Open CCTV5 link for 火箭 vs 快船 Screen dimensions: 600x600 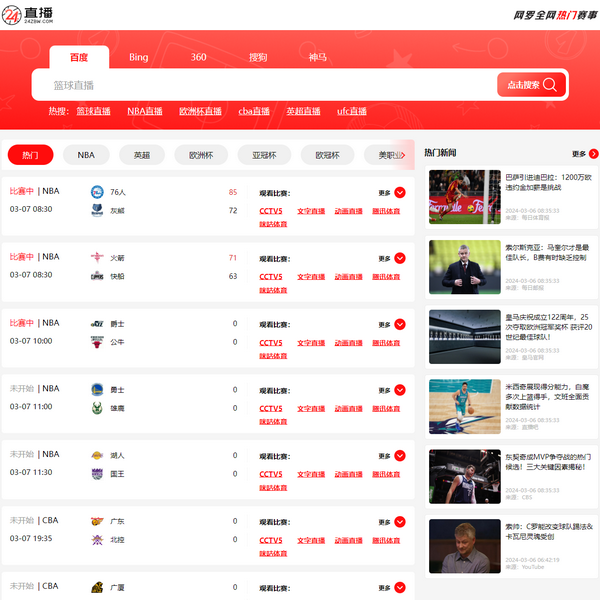[271, 277]
